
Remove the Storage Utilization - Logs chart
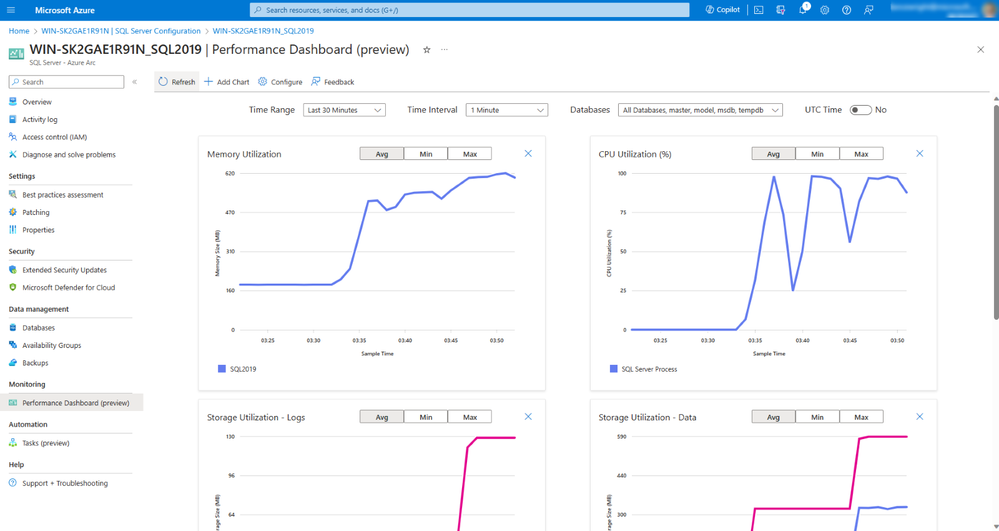tap(528, 417)
